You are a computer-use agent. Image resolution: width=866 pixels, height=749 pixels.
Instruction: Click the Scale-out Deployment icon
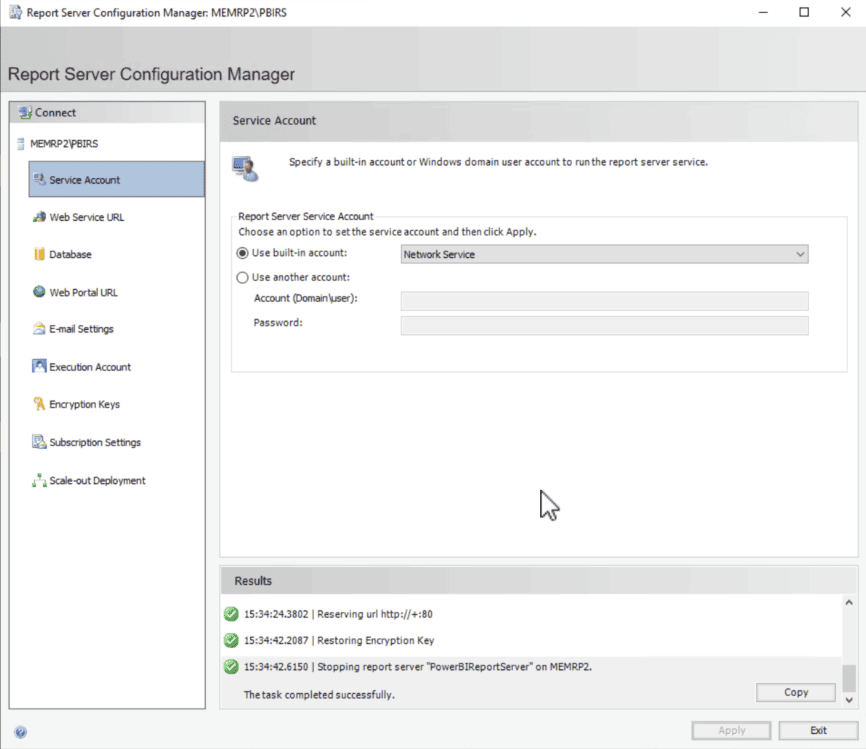coord(39,480)
